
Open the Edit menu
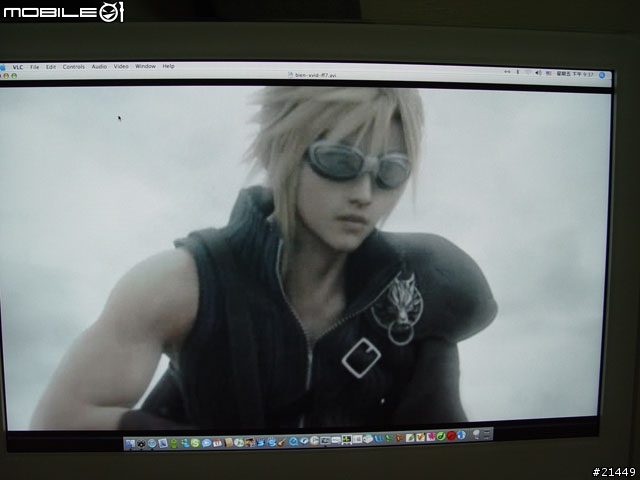click(x=51, y=67)
